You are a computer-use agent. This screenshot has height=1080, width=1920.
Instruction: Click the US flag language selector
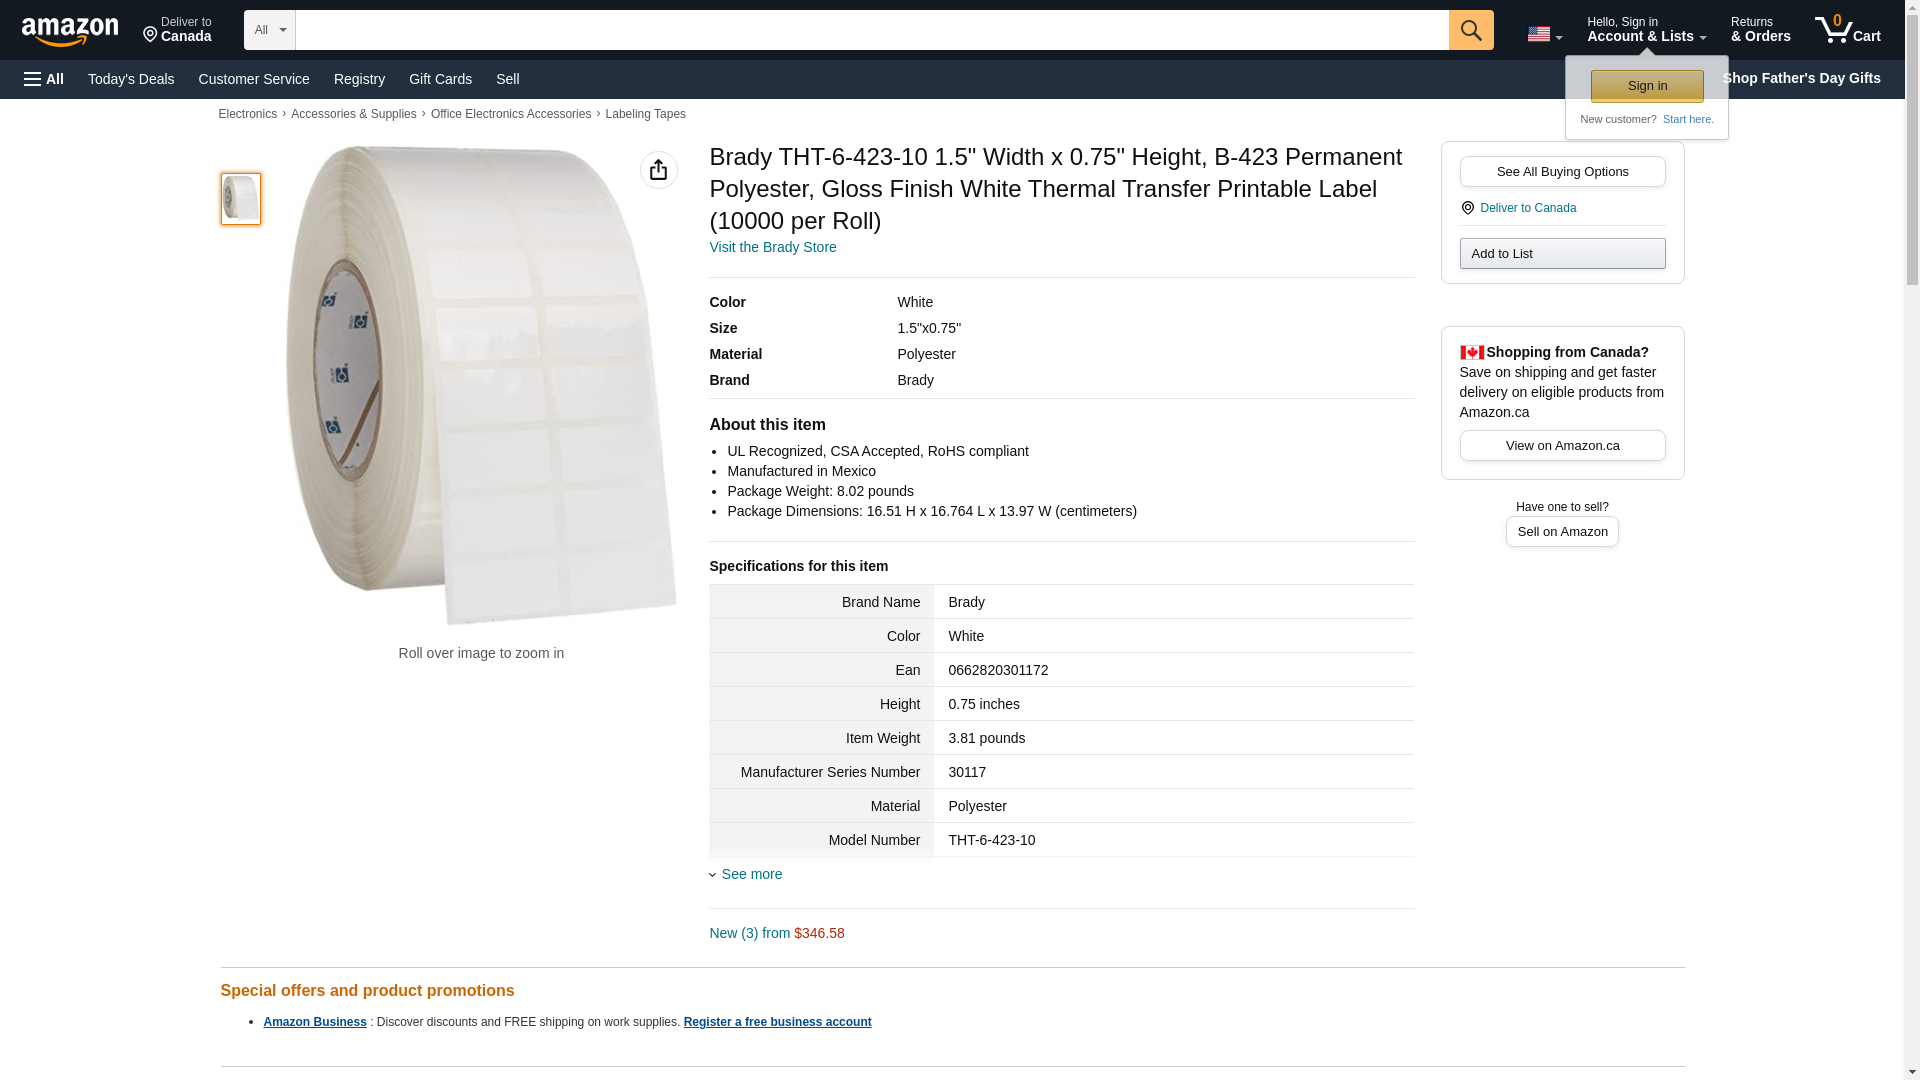[1544, 34]
